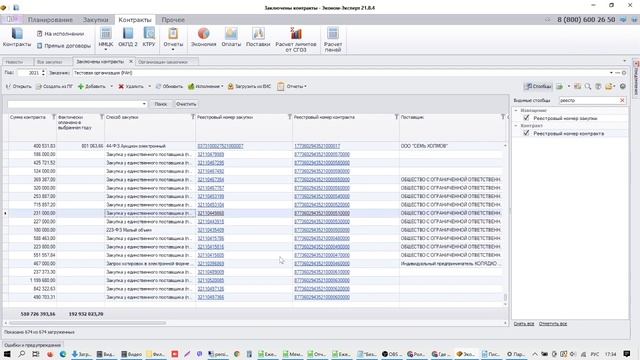
Task: Filter the Сумма контракта column
Action: point(53,117)
